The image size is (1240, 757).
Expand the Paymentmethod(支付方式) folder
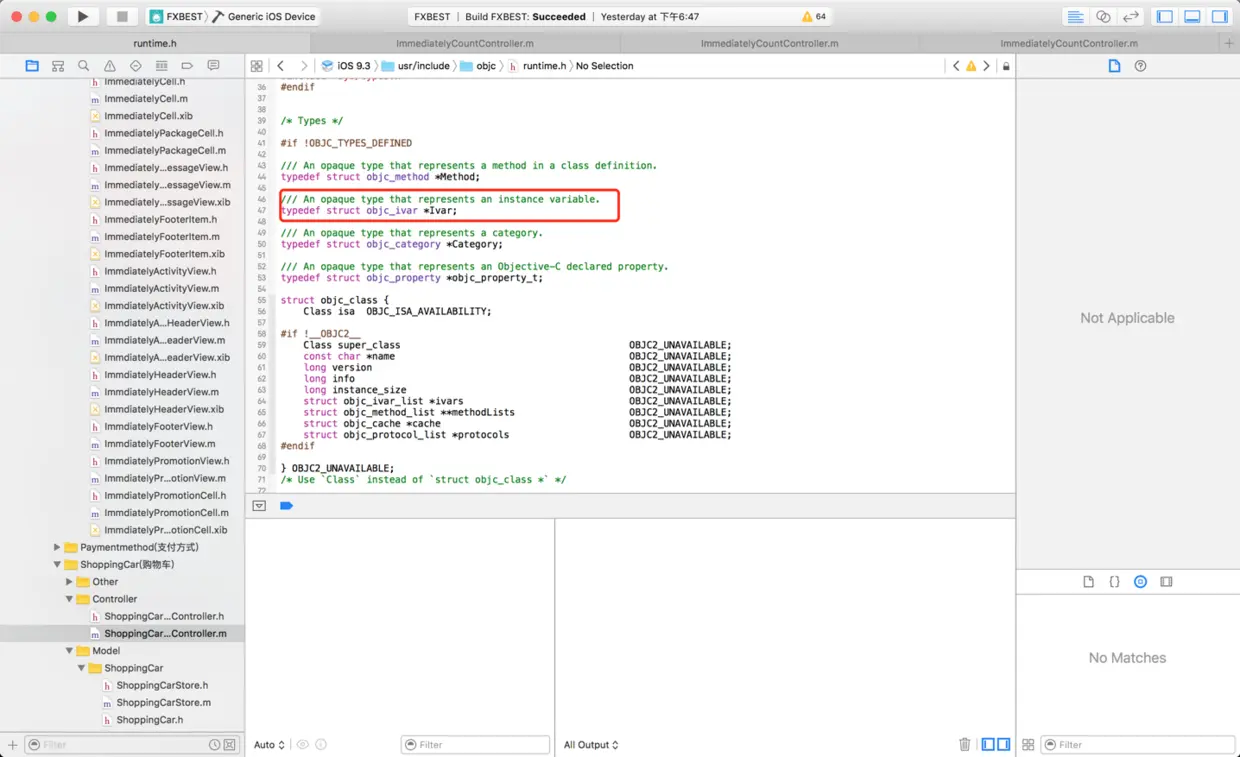point(57,547)
